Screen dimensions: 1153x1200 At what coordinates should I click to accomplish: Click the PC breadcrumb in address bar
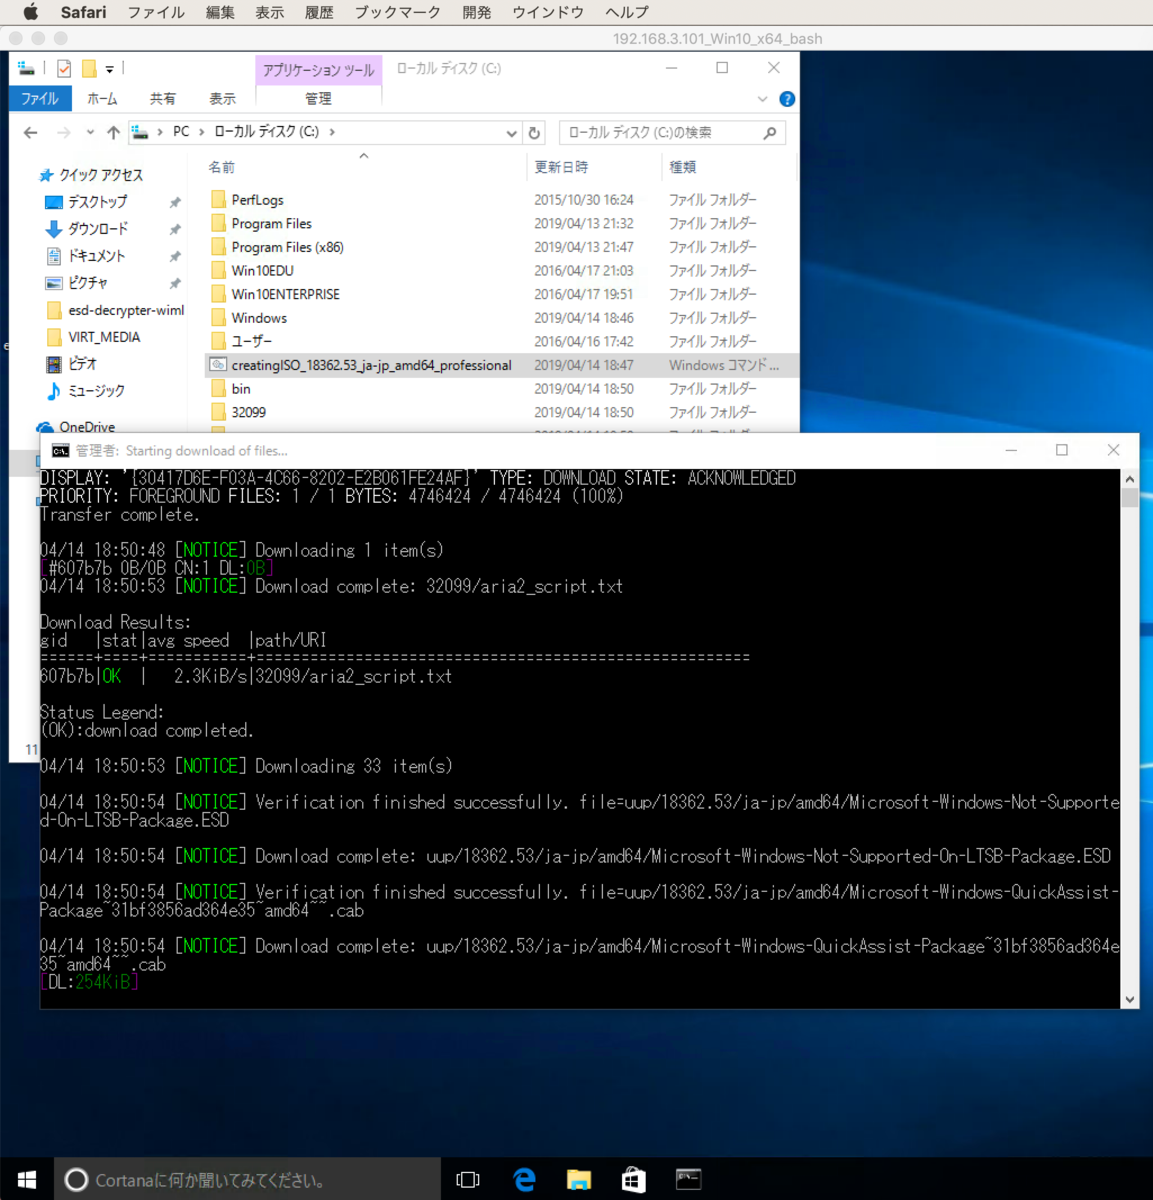181,131
